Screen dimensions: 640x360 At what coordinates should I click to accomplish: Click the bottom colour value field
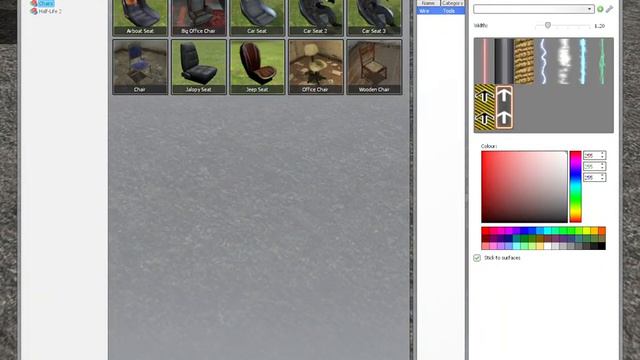594,178
